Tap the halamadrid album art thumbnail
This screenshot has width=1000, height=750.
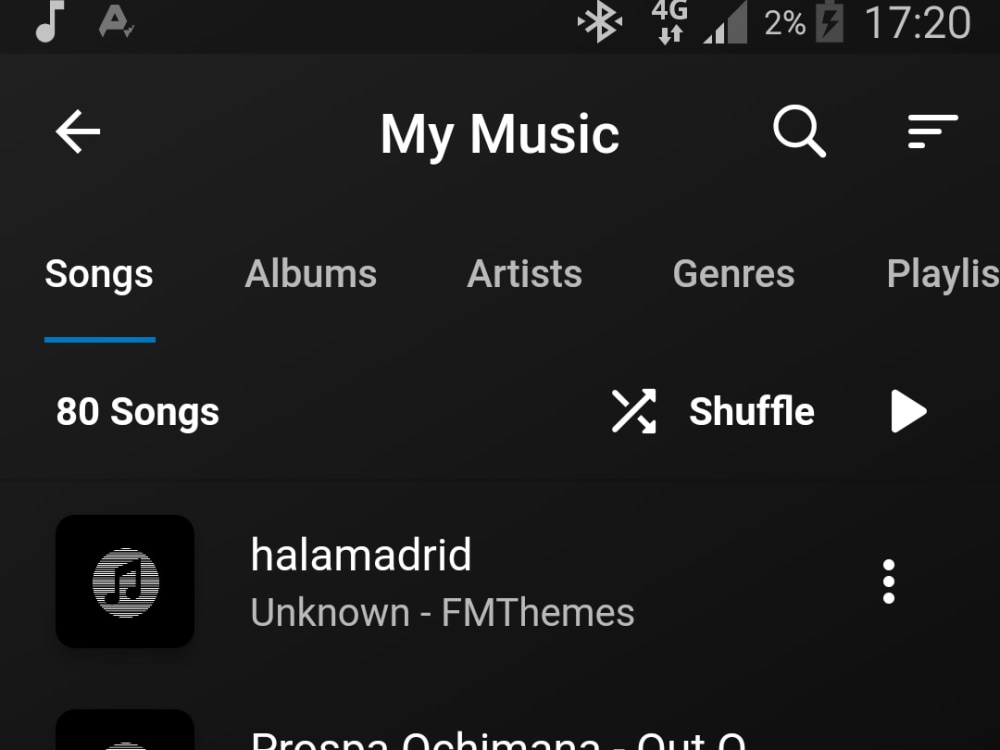[x=125, y=580]
